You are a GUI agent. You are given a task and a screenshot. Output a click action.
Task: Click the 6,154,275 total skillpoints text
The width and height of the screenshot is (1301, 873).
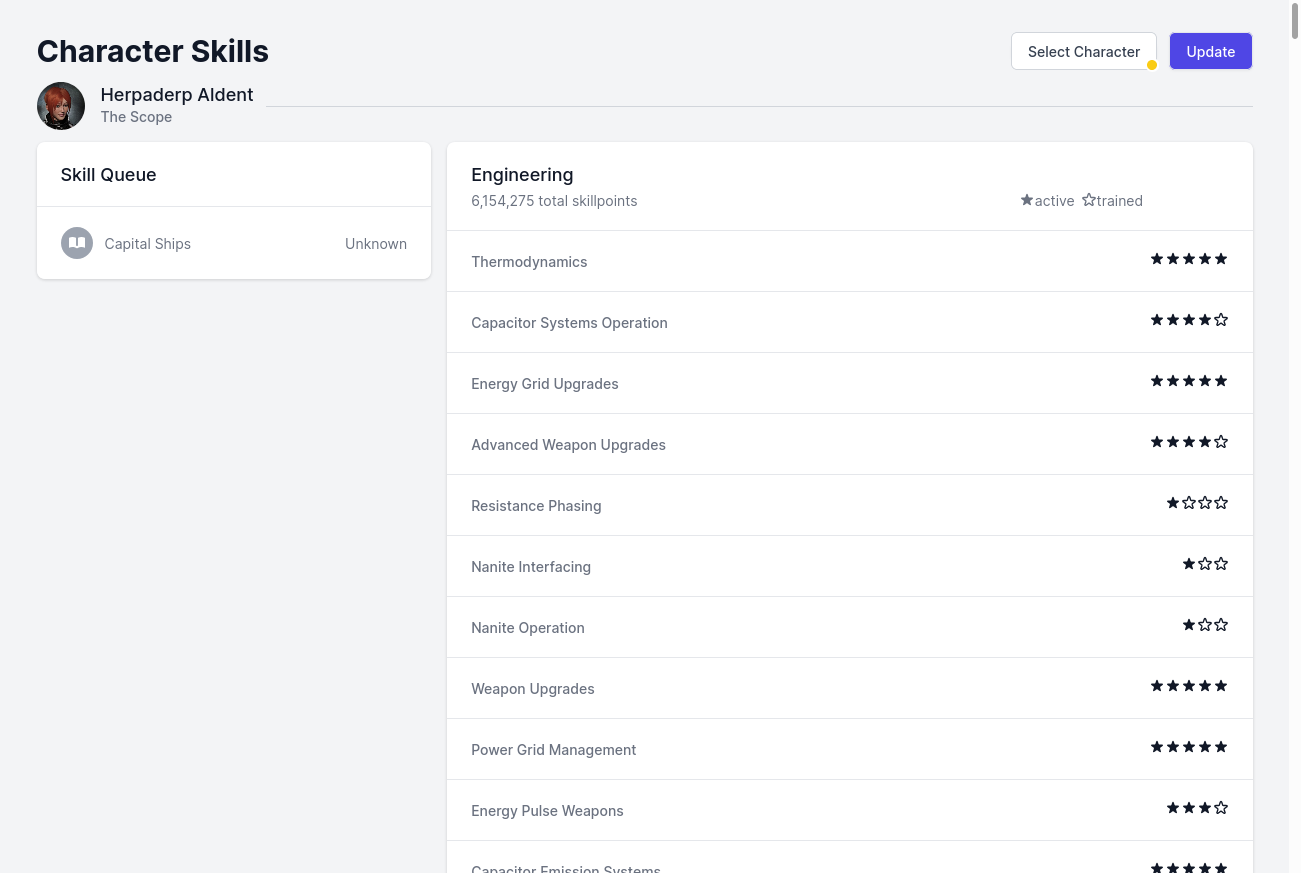[x=554, y=201]
